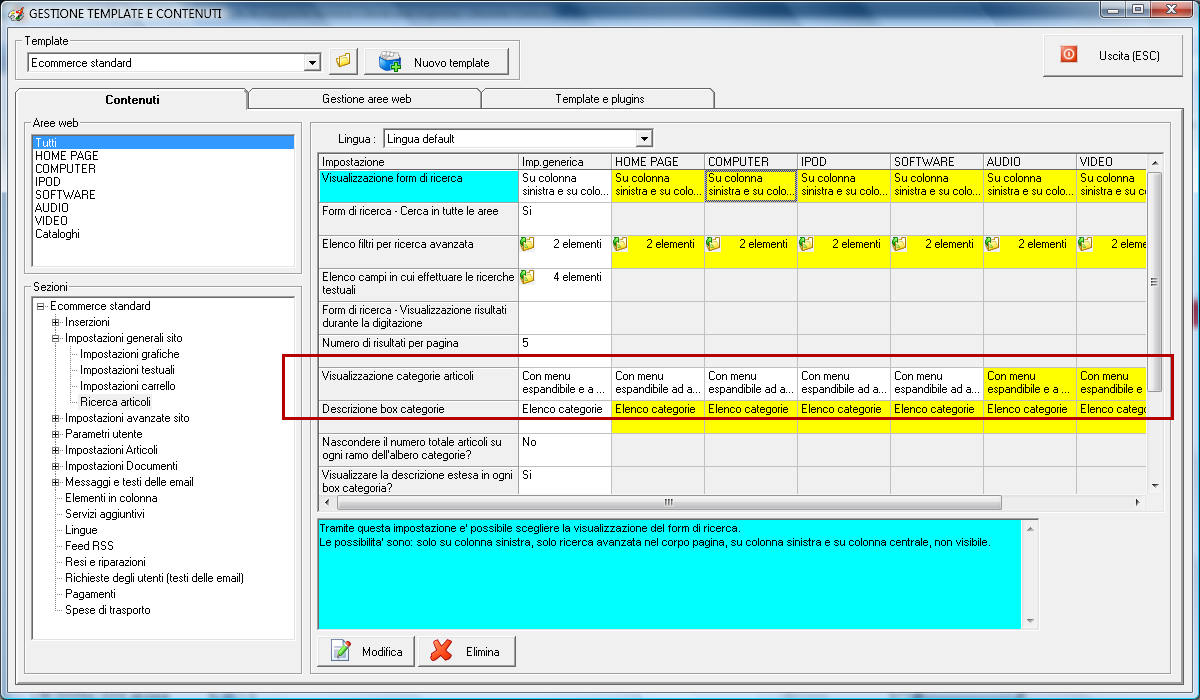Expand the Impostazioni avanzate sito node
1200x700 pixels.
click(x=56, y=418)
